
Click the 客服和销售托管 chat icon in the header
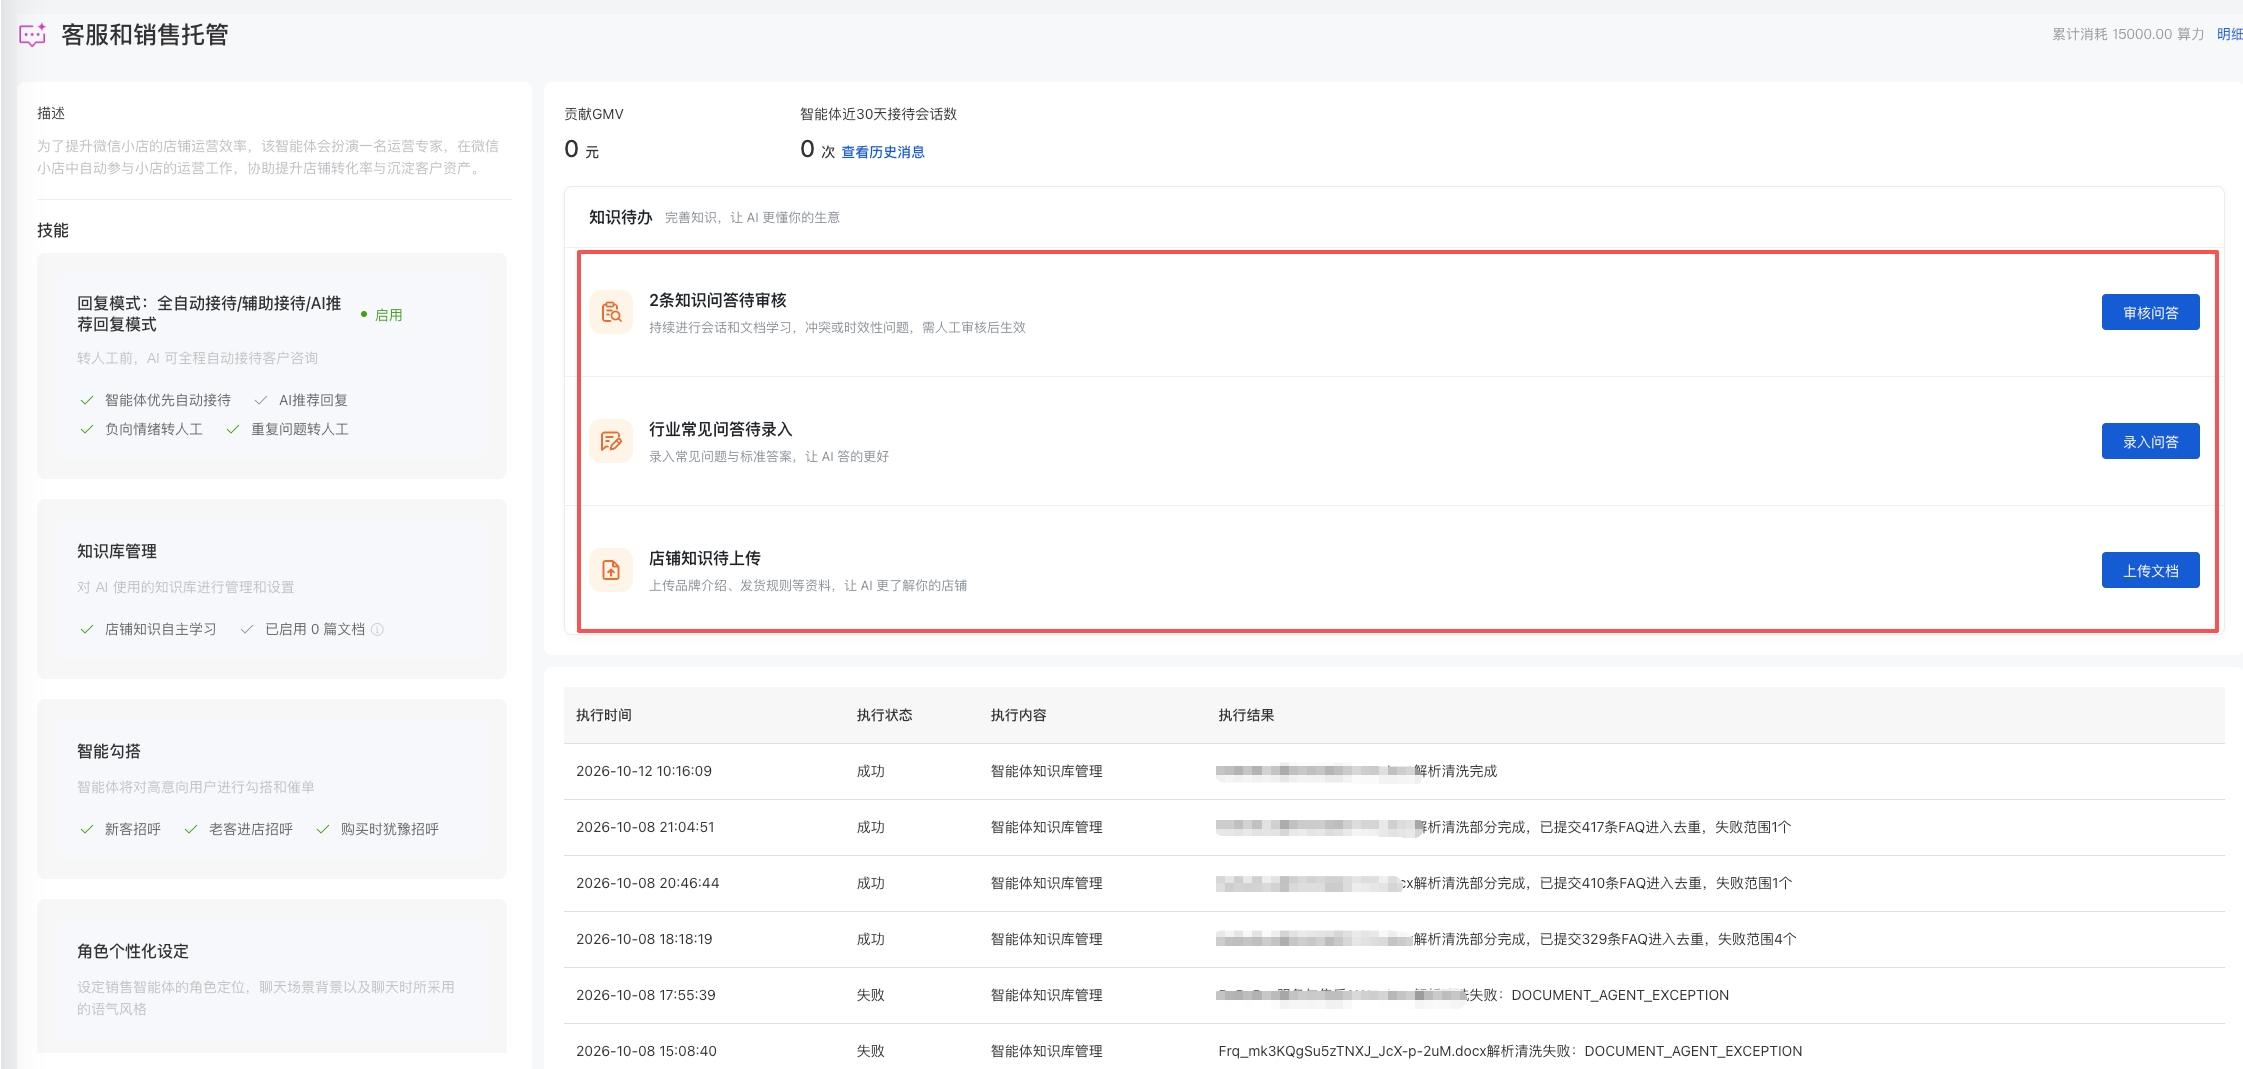[x=33, y=35]
